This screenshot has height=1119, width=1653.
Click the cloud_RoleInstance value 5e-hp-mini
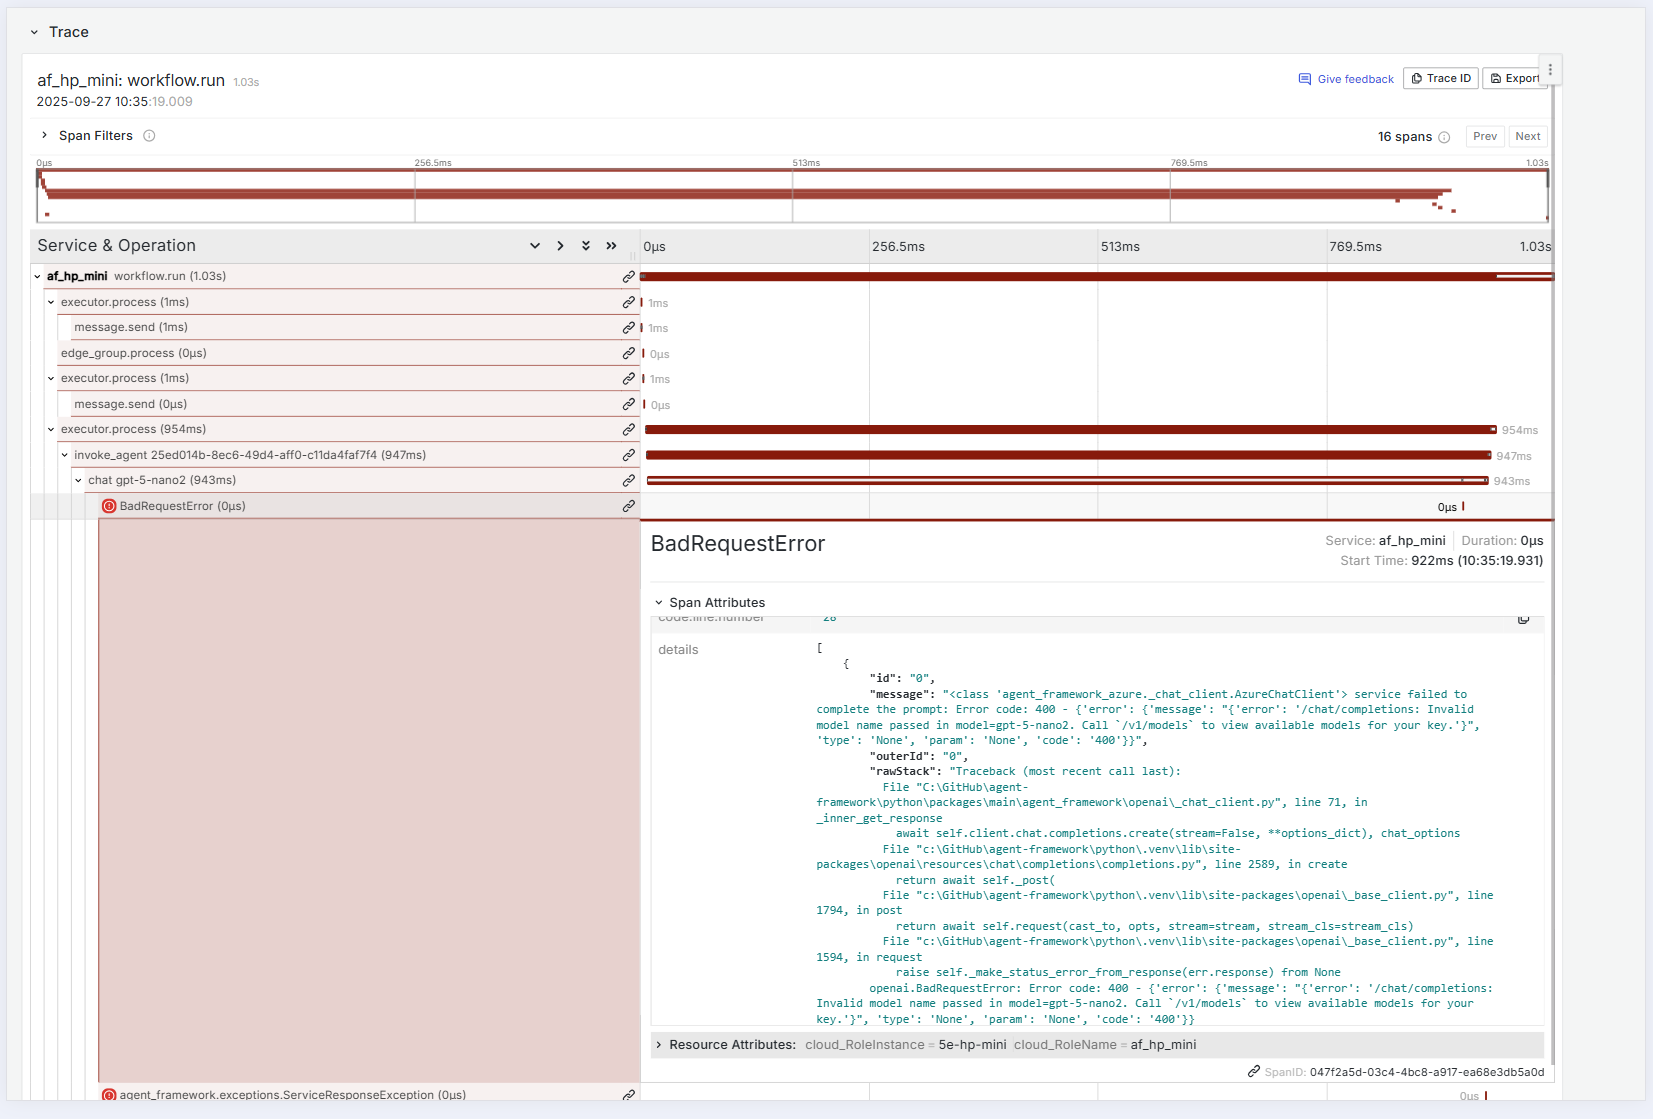[x=972, y=1045]
